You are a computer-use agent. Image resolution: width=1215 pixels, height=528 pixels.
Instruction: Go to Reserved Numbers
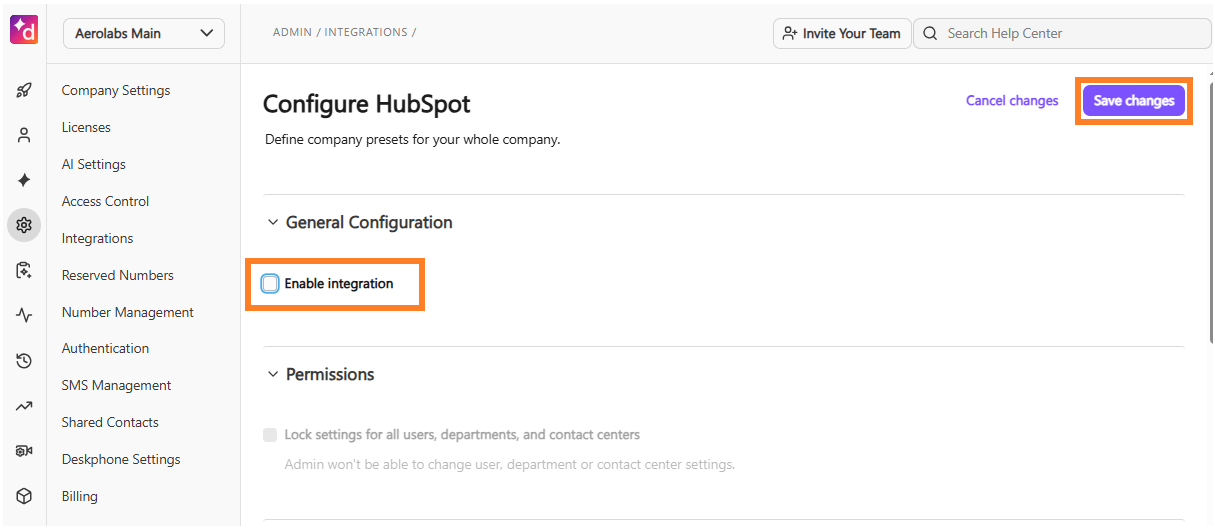117,275
